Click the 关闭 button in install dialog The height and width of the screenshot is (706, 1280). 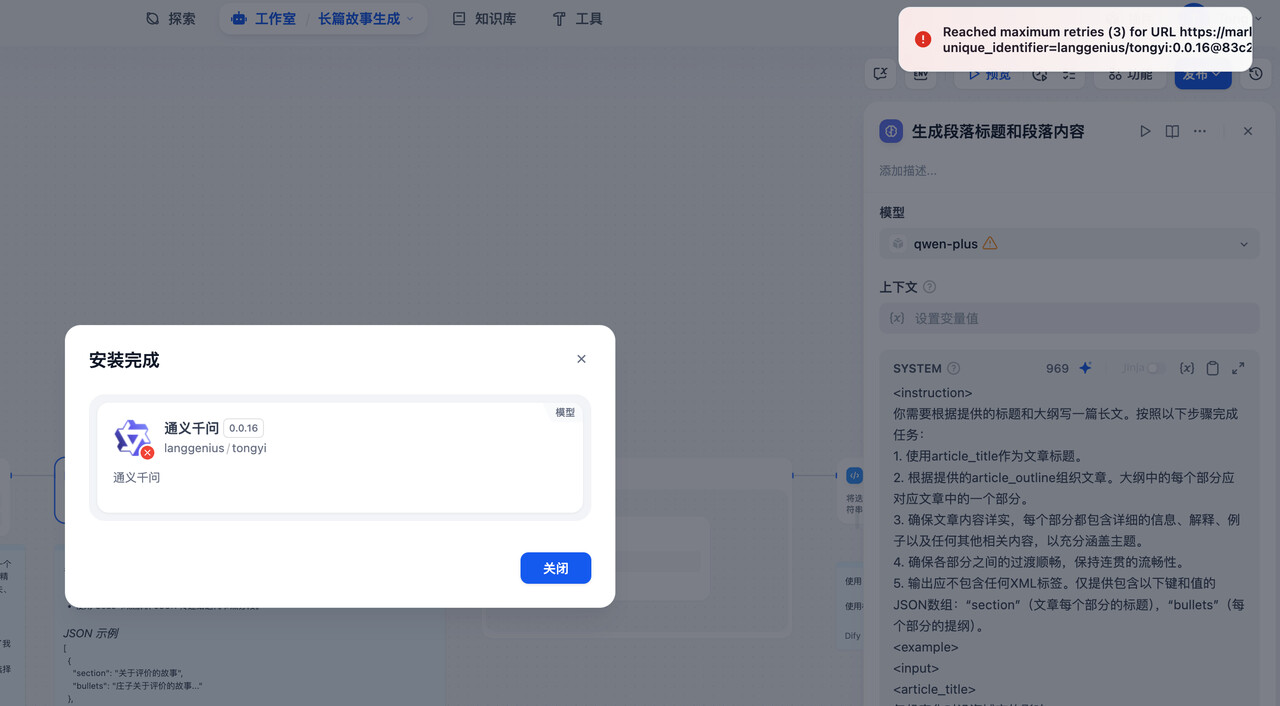click(555, 568)
